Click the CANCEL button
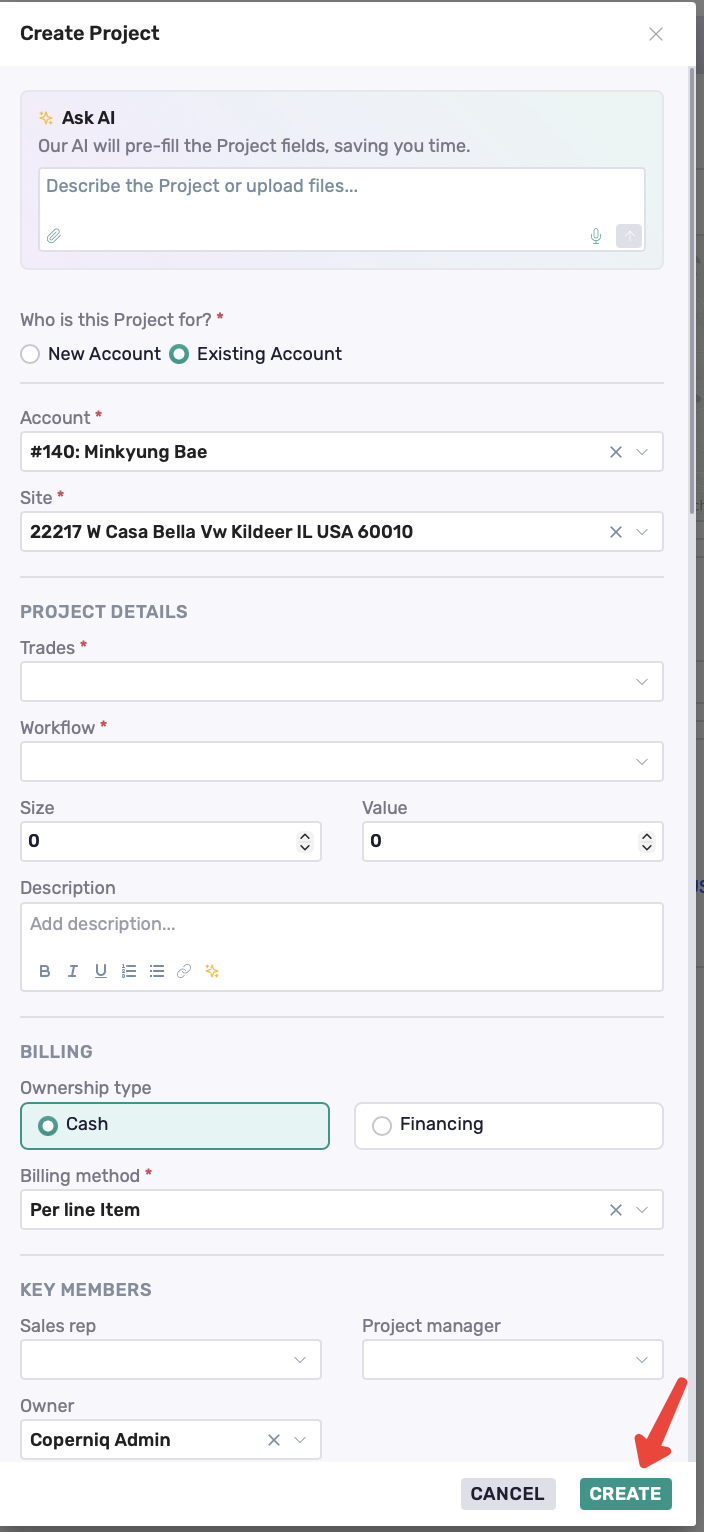 click(508, 1494)
